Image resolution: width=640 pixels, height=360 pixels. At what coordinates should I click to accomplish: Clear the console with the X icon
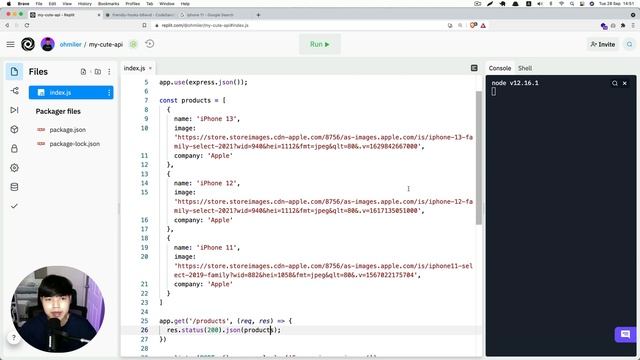click(x=624, y=83)
